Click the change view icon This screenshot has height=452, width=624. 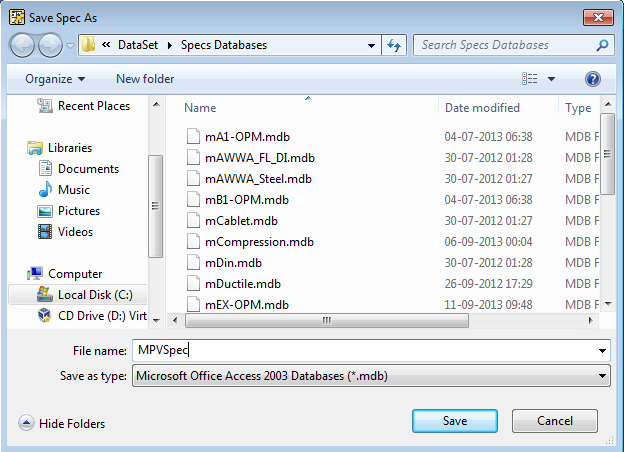529,79
